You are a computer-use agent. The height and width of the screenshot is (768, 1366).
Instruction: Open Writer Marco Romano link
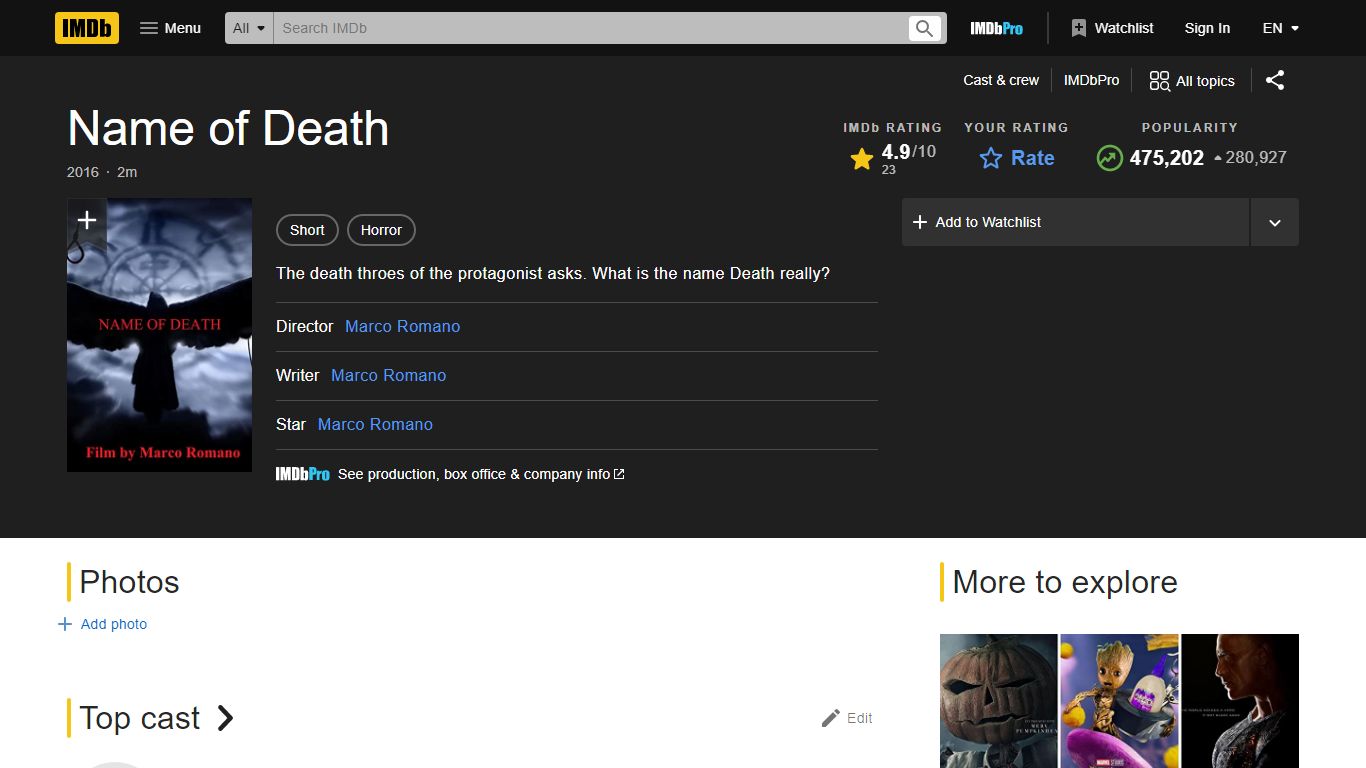(389, 375)
